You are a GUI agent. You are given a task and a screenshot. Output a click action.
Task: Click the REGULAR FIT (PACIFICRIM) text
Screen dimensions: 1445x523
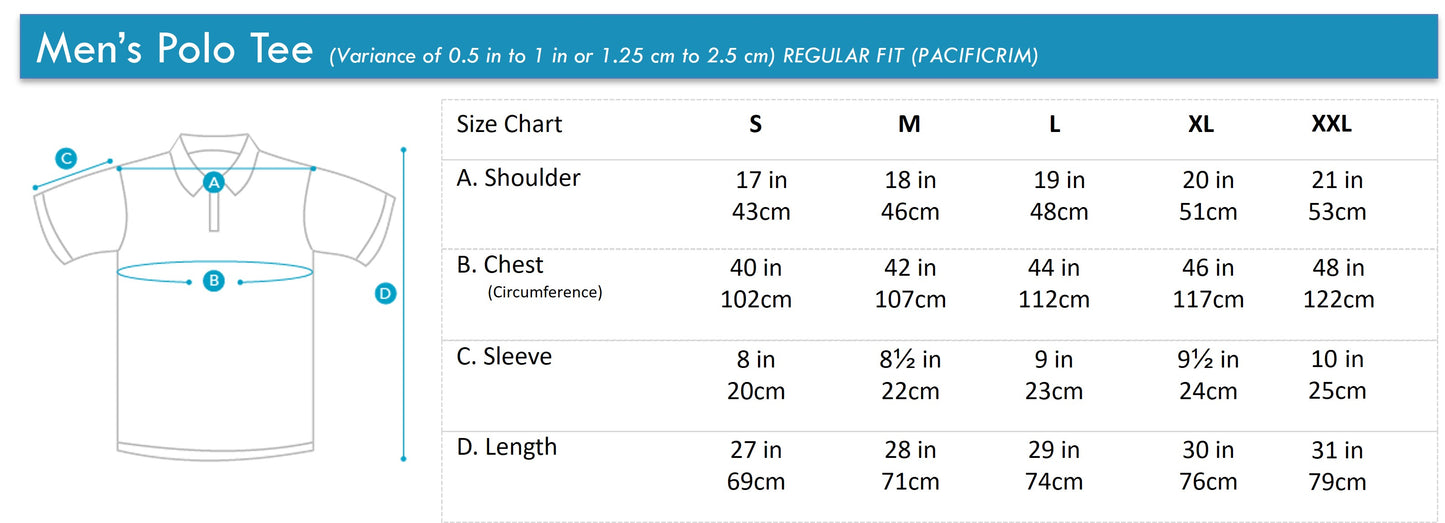910,55
